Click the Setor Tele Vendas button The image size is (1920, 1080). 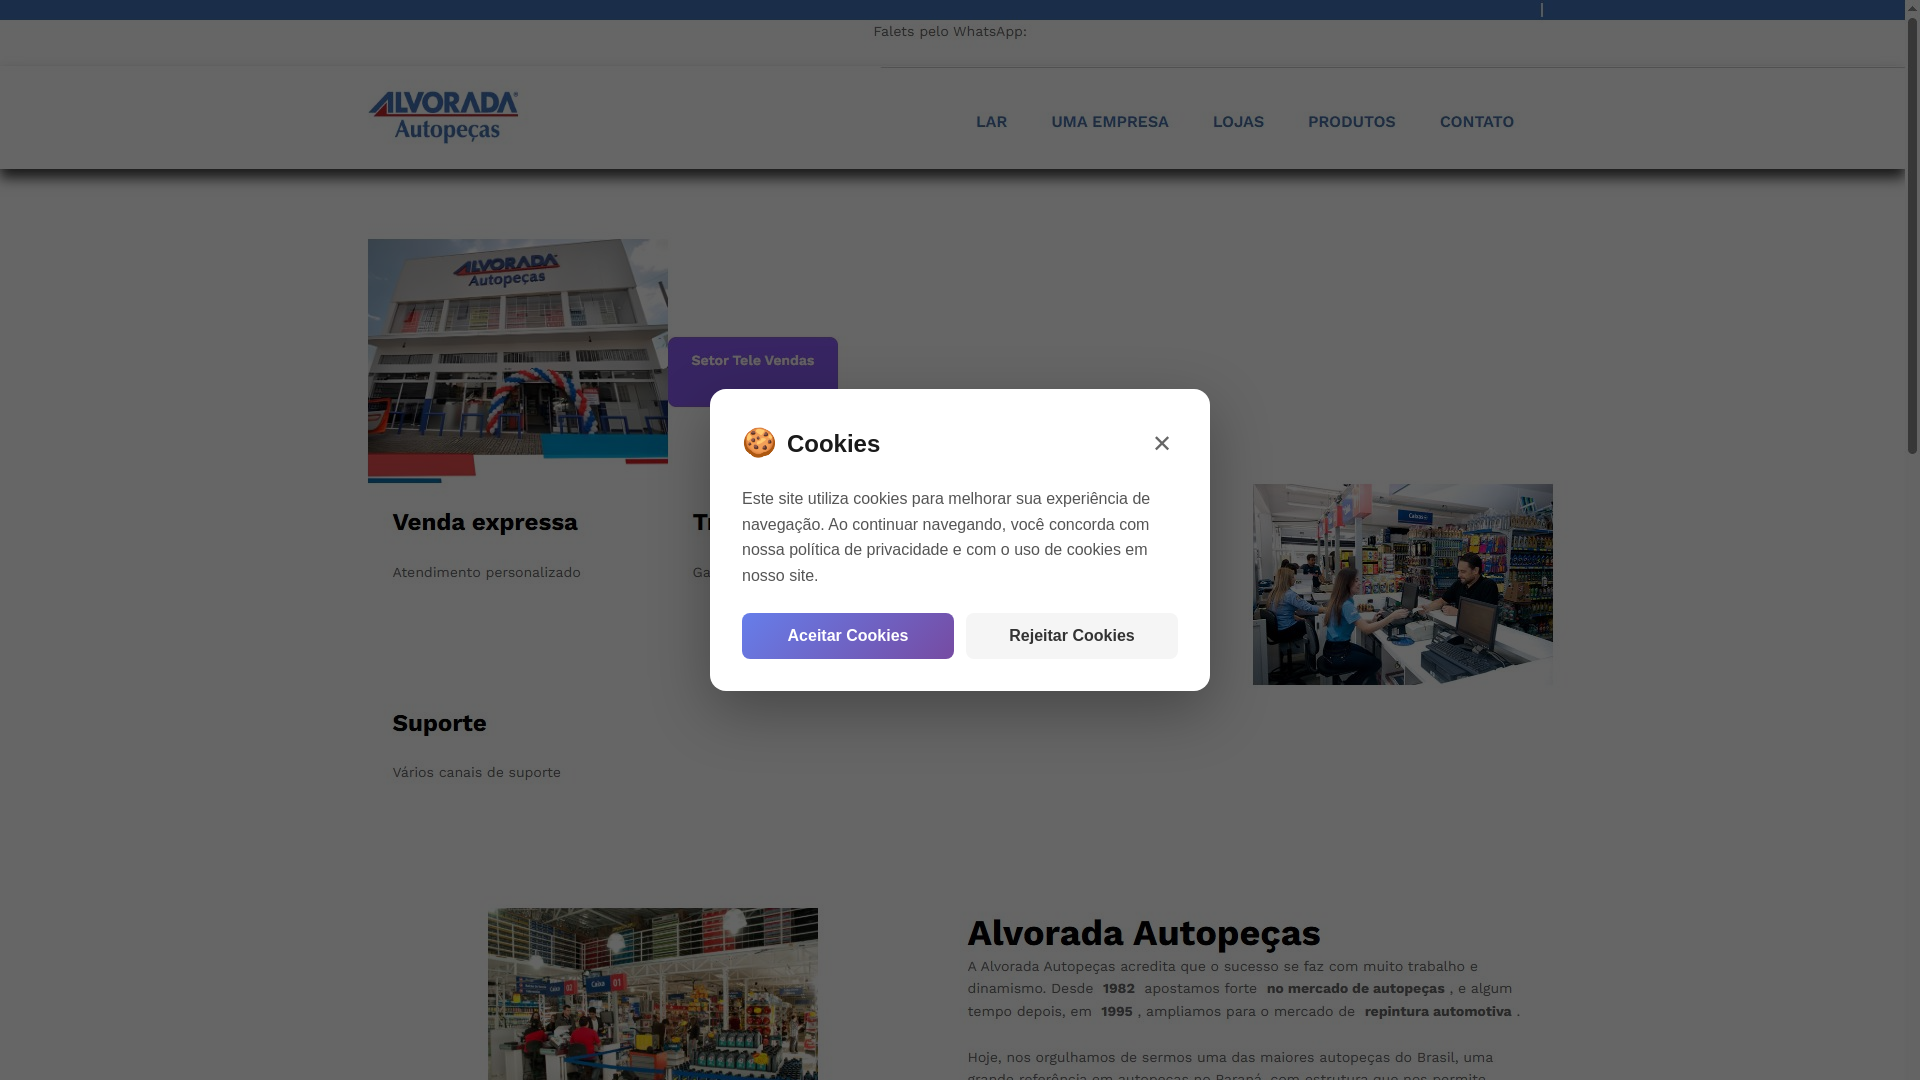pos(752,371)
